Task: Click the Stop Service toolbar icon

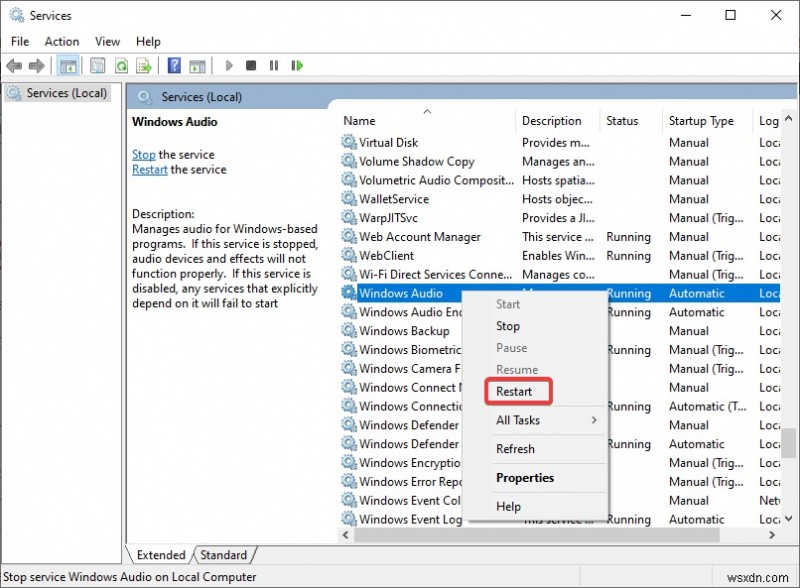Action: pos(252,65)
